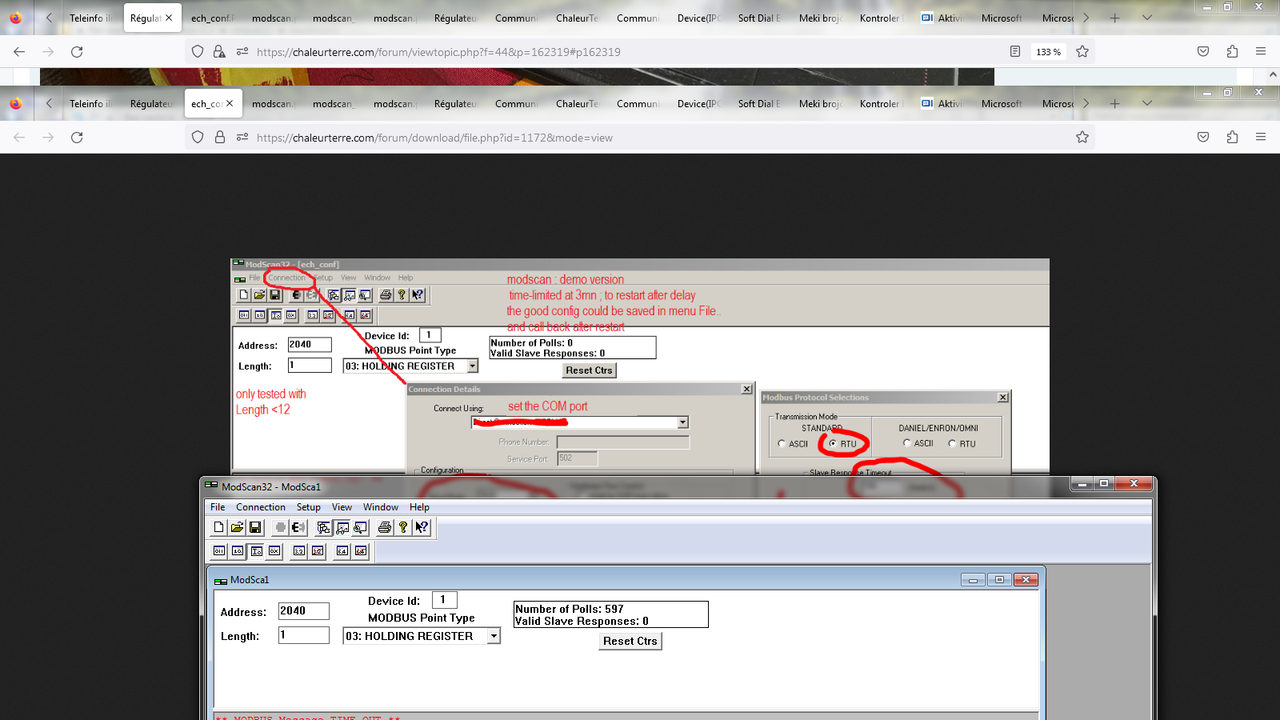Open new tab in top Firefox window
This screenshot has height=720, width=1280.
coord(1115,18)
